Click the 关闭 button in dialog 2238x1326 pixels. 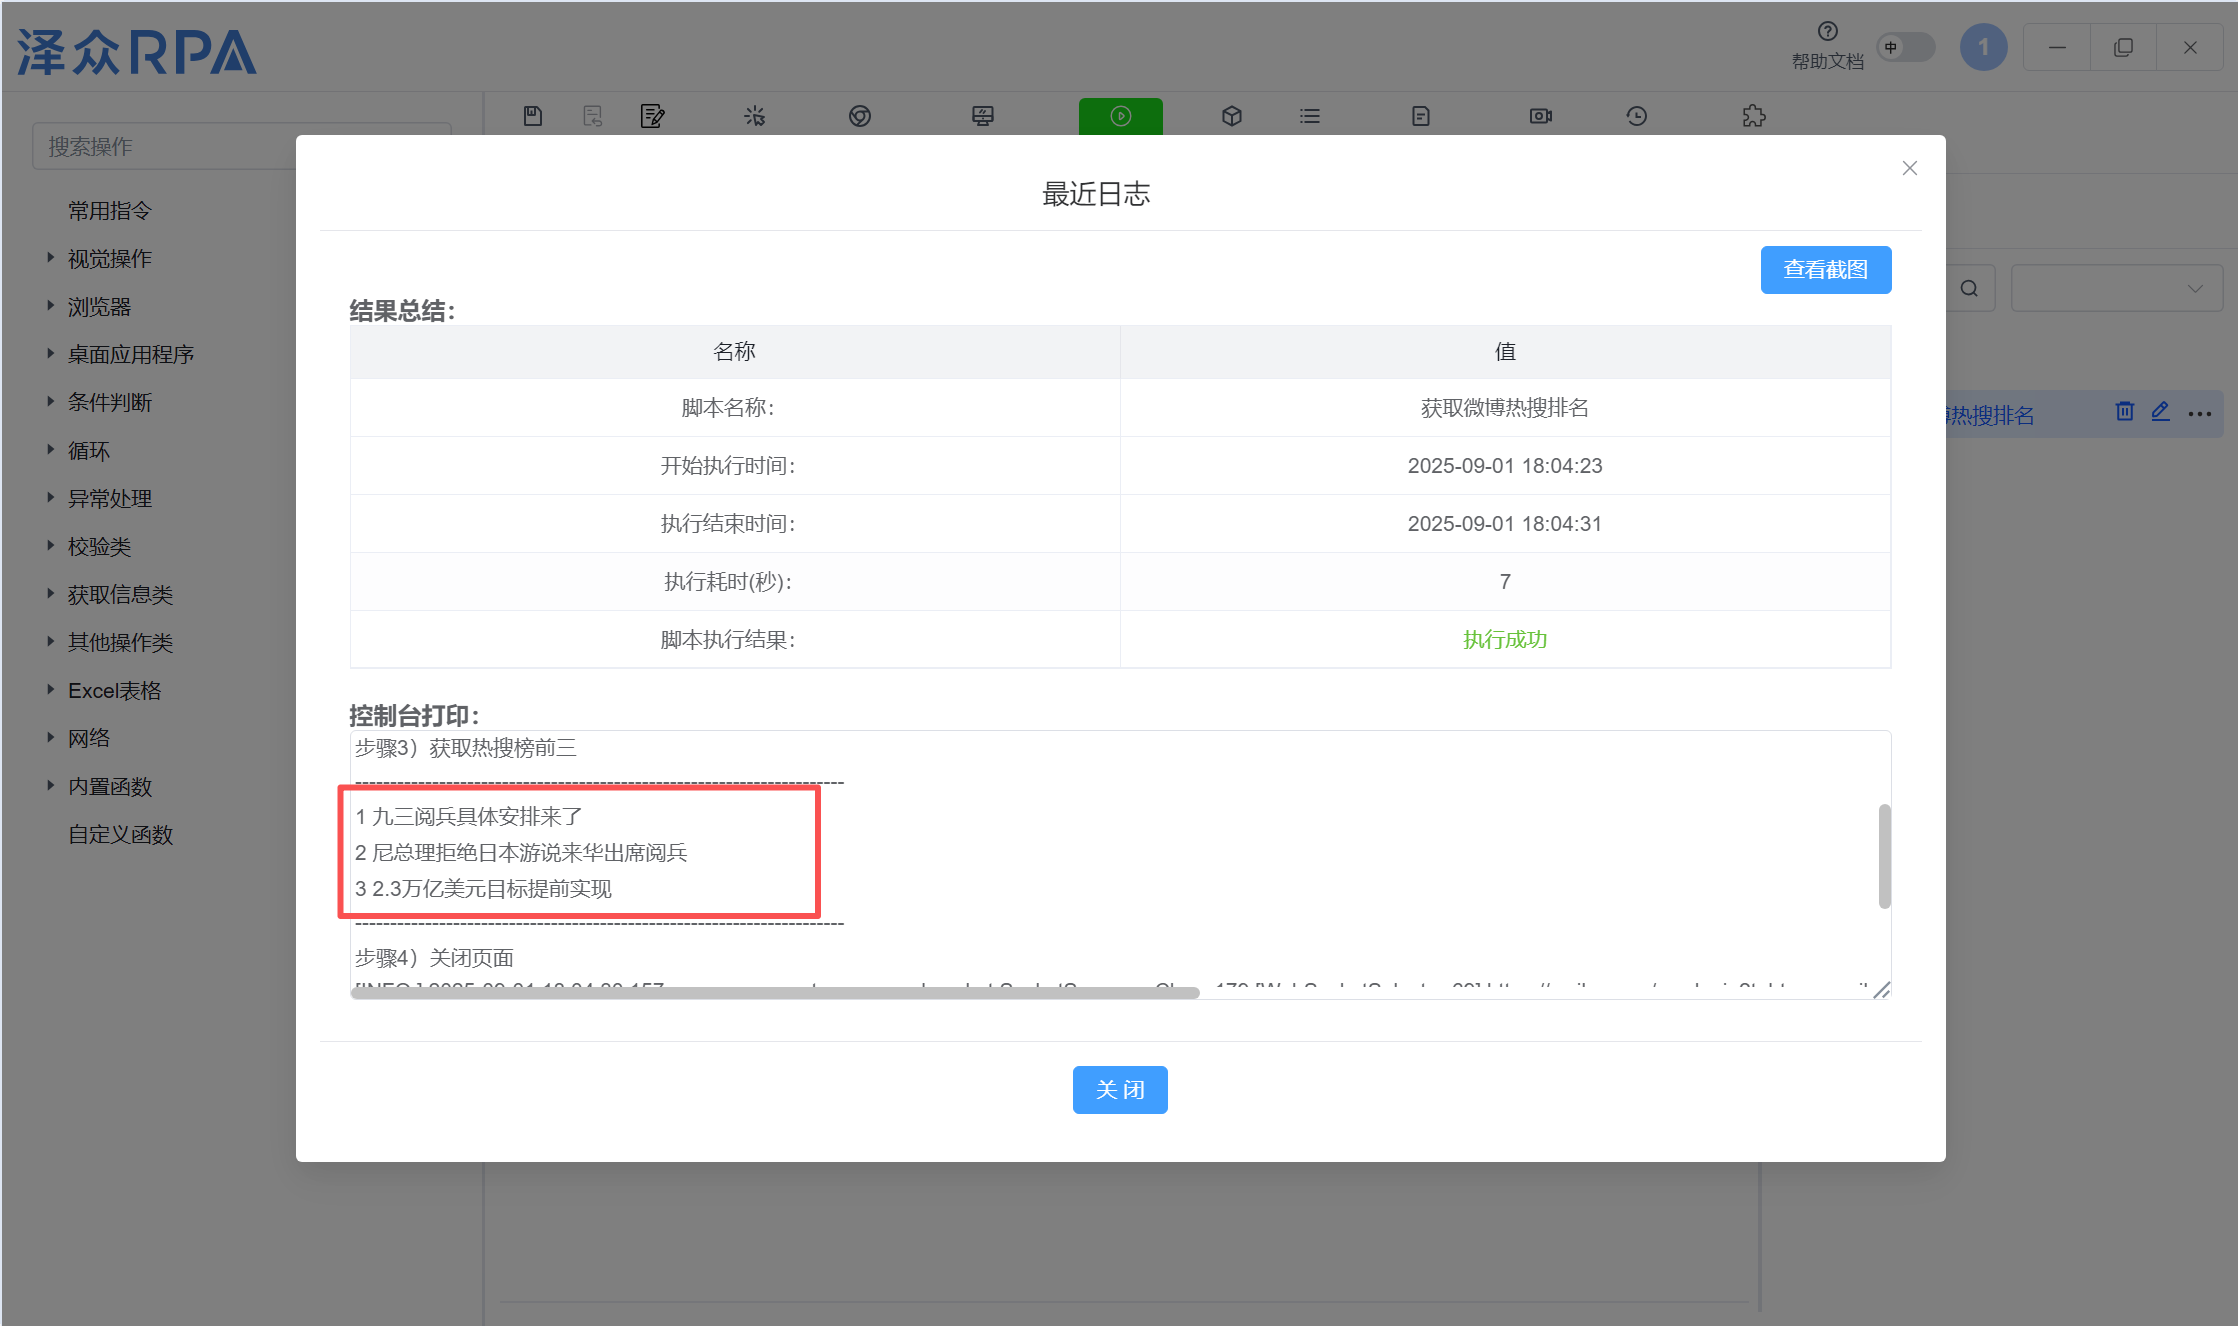1119,1089
